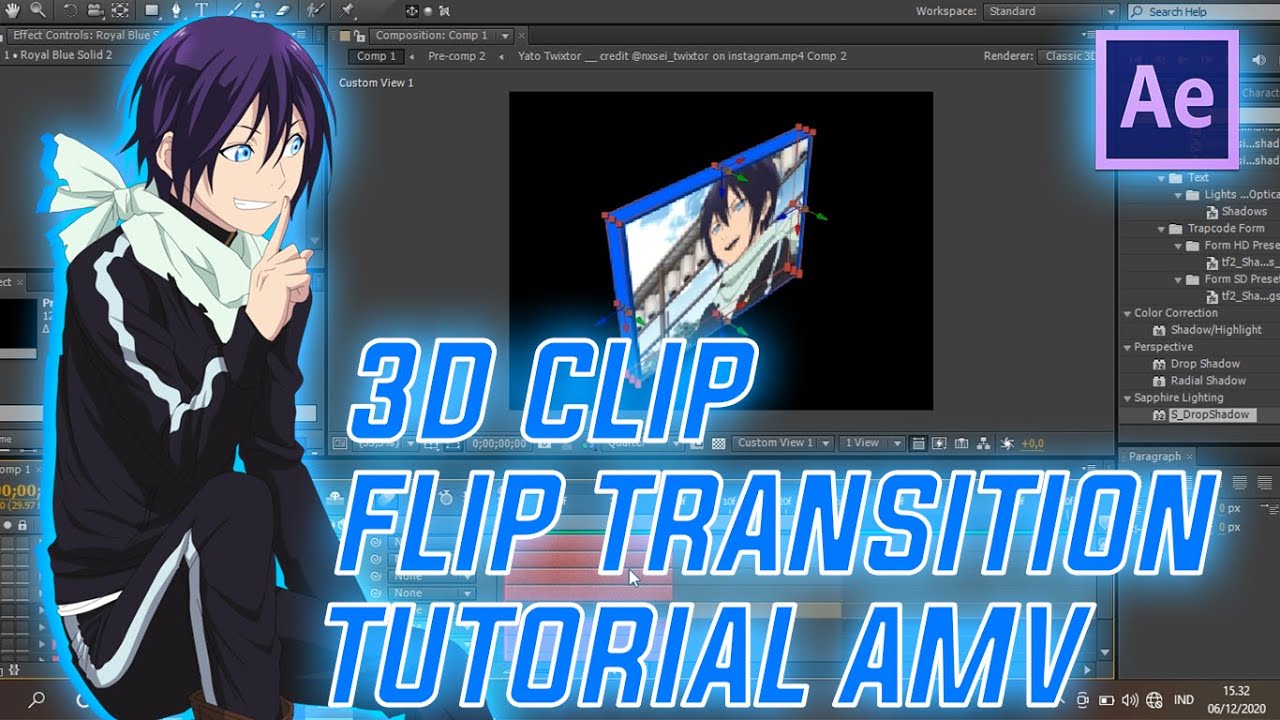
Task: Click the Local Axis Mode icon
Action: (411, 11)
